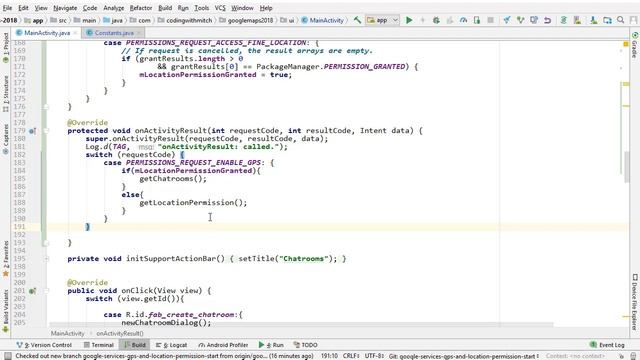Image resolution: width=640 pixels, height=360 pixels.
Task: Open the Edit menu
Action: click(x=23, y=8)
